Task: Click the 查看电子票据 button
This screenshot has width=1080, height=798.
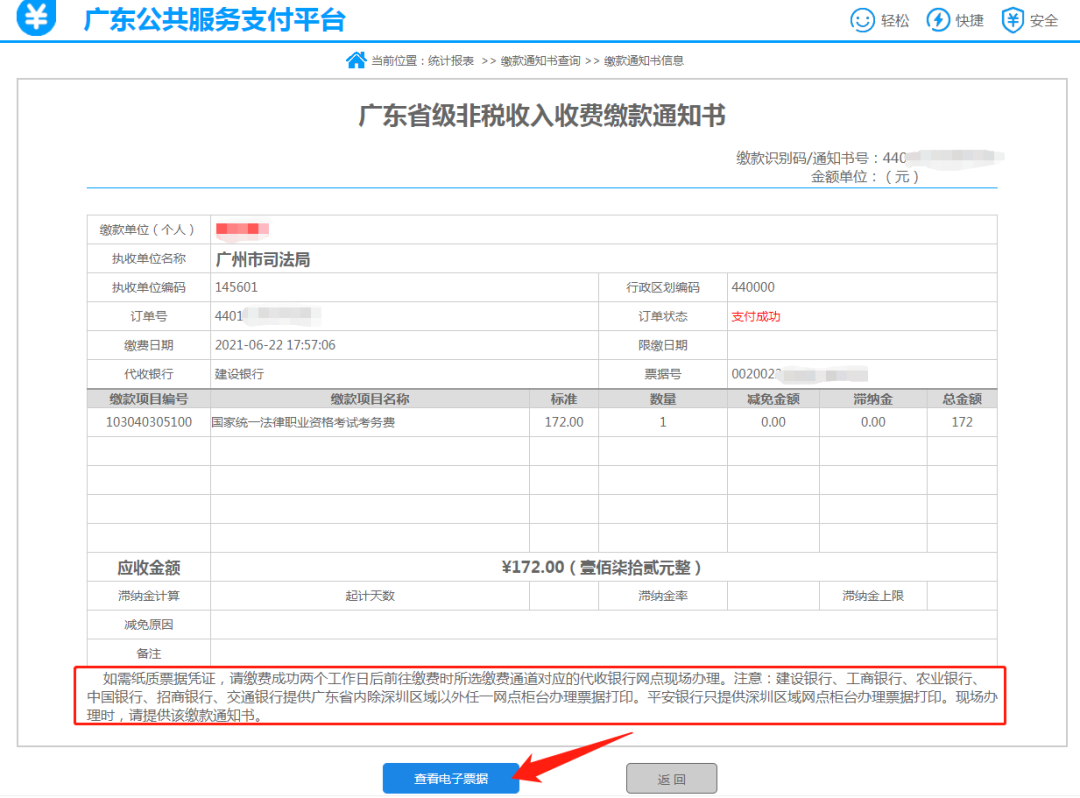Action: pos(451,779)
